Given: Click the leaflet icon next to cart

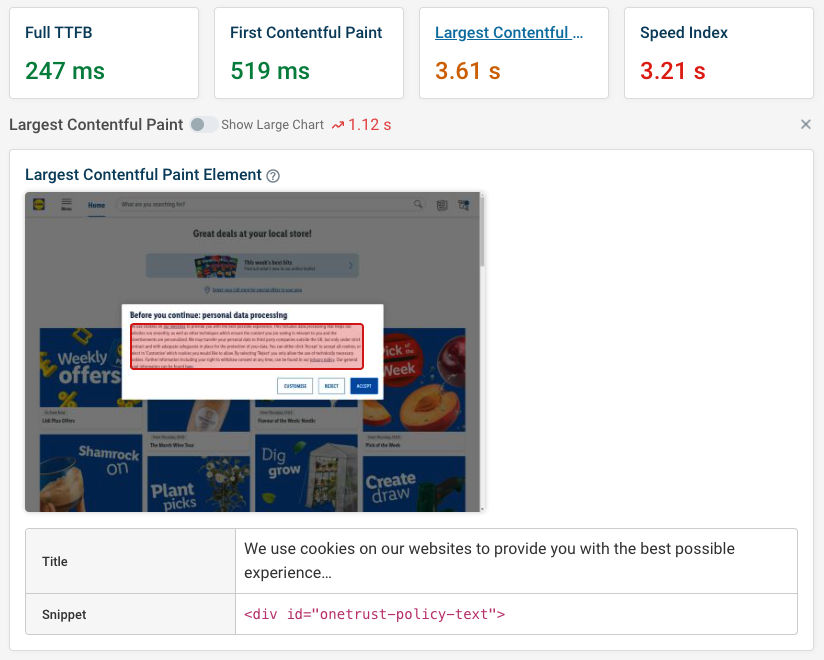Looking at the screenshot, I should point(442,205).
